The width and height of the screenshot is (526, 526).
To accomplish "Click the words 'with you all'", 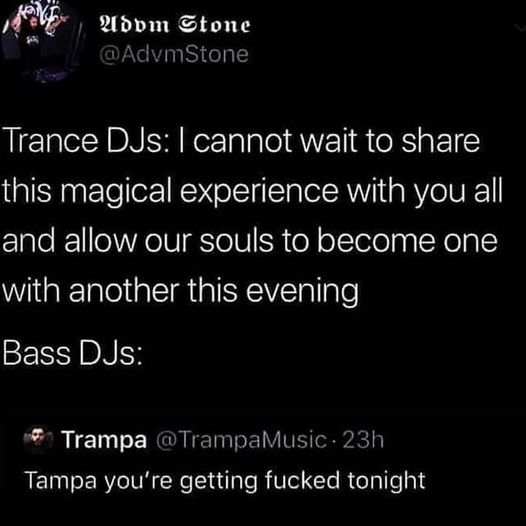I will 425,192.
